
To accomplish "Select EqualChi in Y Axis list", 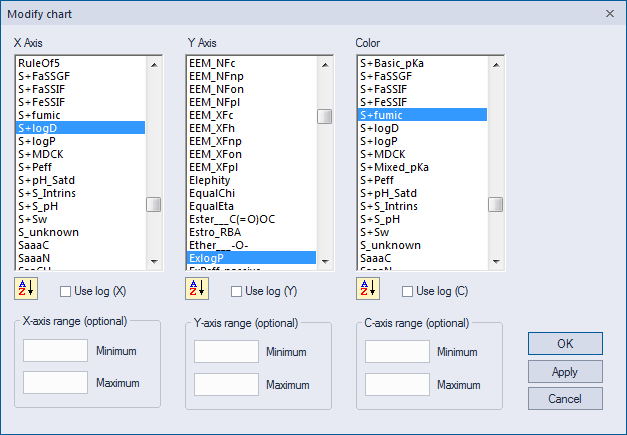I will coord(252,193).
